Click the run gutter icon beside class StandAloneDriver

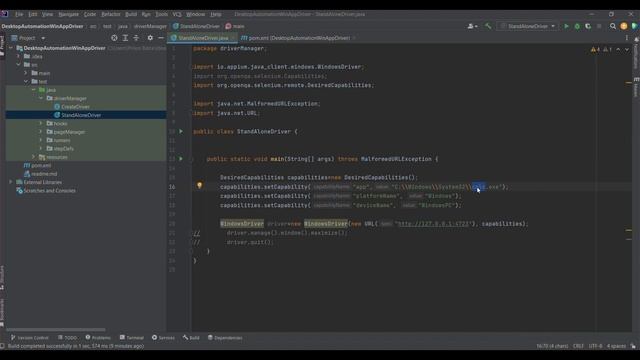[181, 131]
